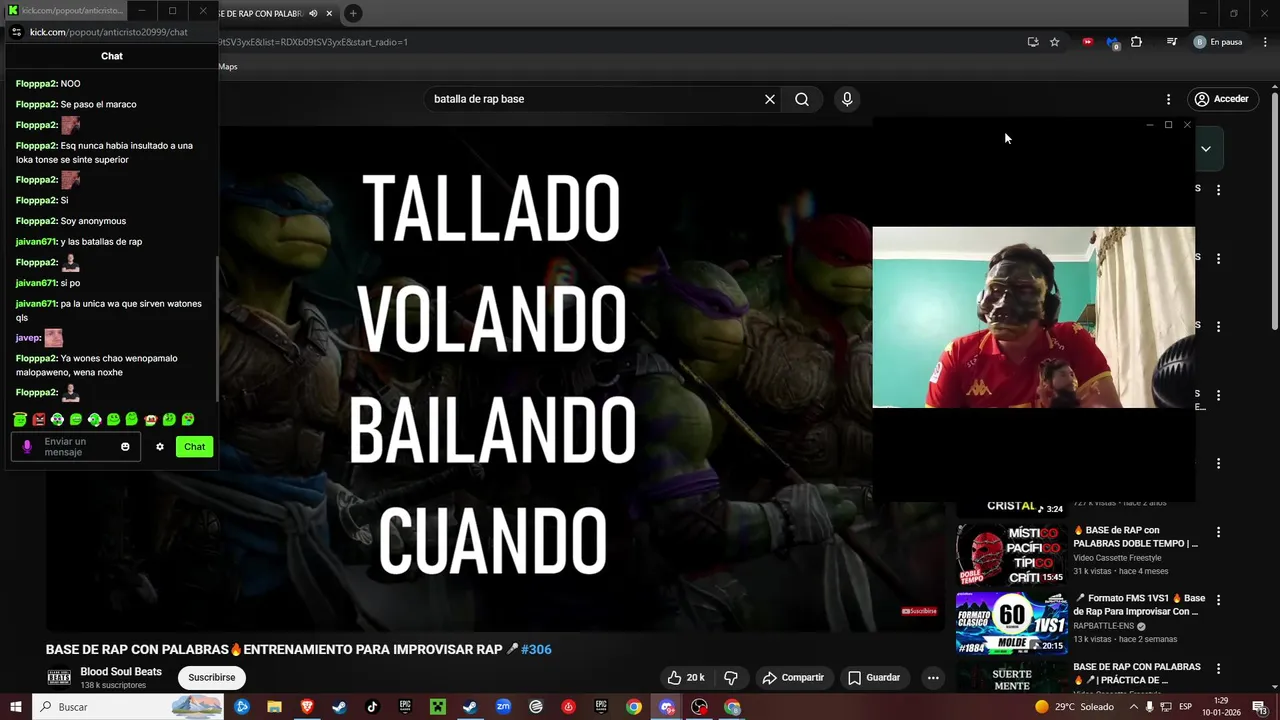Open the emoji picker in Kick chat

(125, 447)
